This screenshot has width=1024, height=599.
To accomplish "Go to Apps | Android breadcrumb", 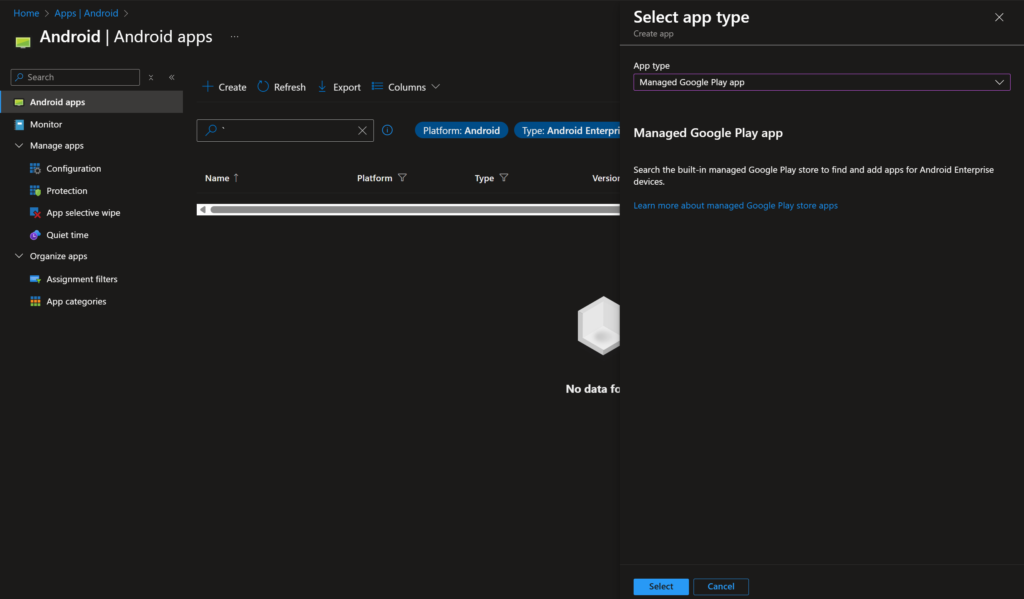I will pos(86,13).
